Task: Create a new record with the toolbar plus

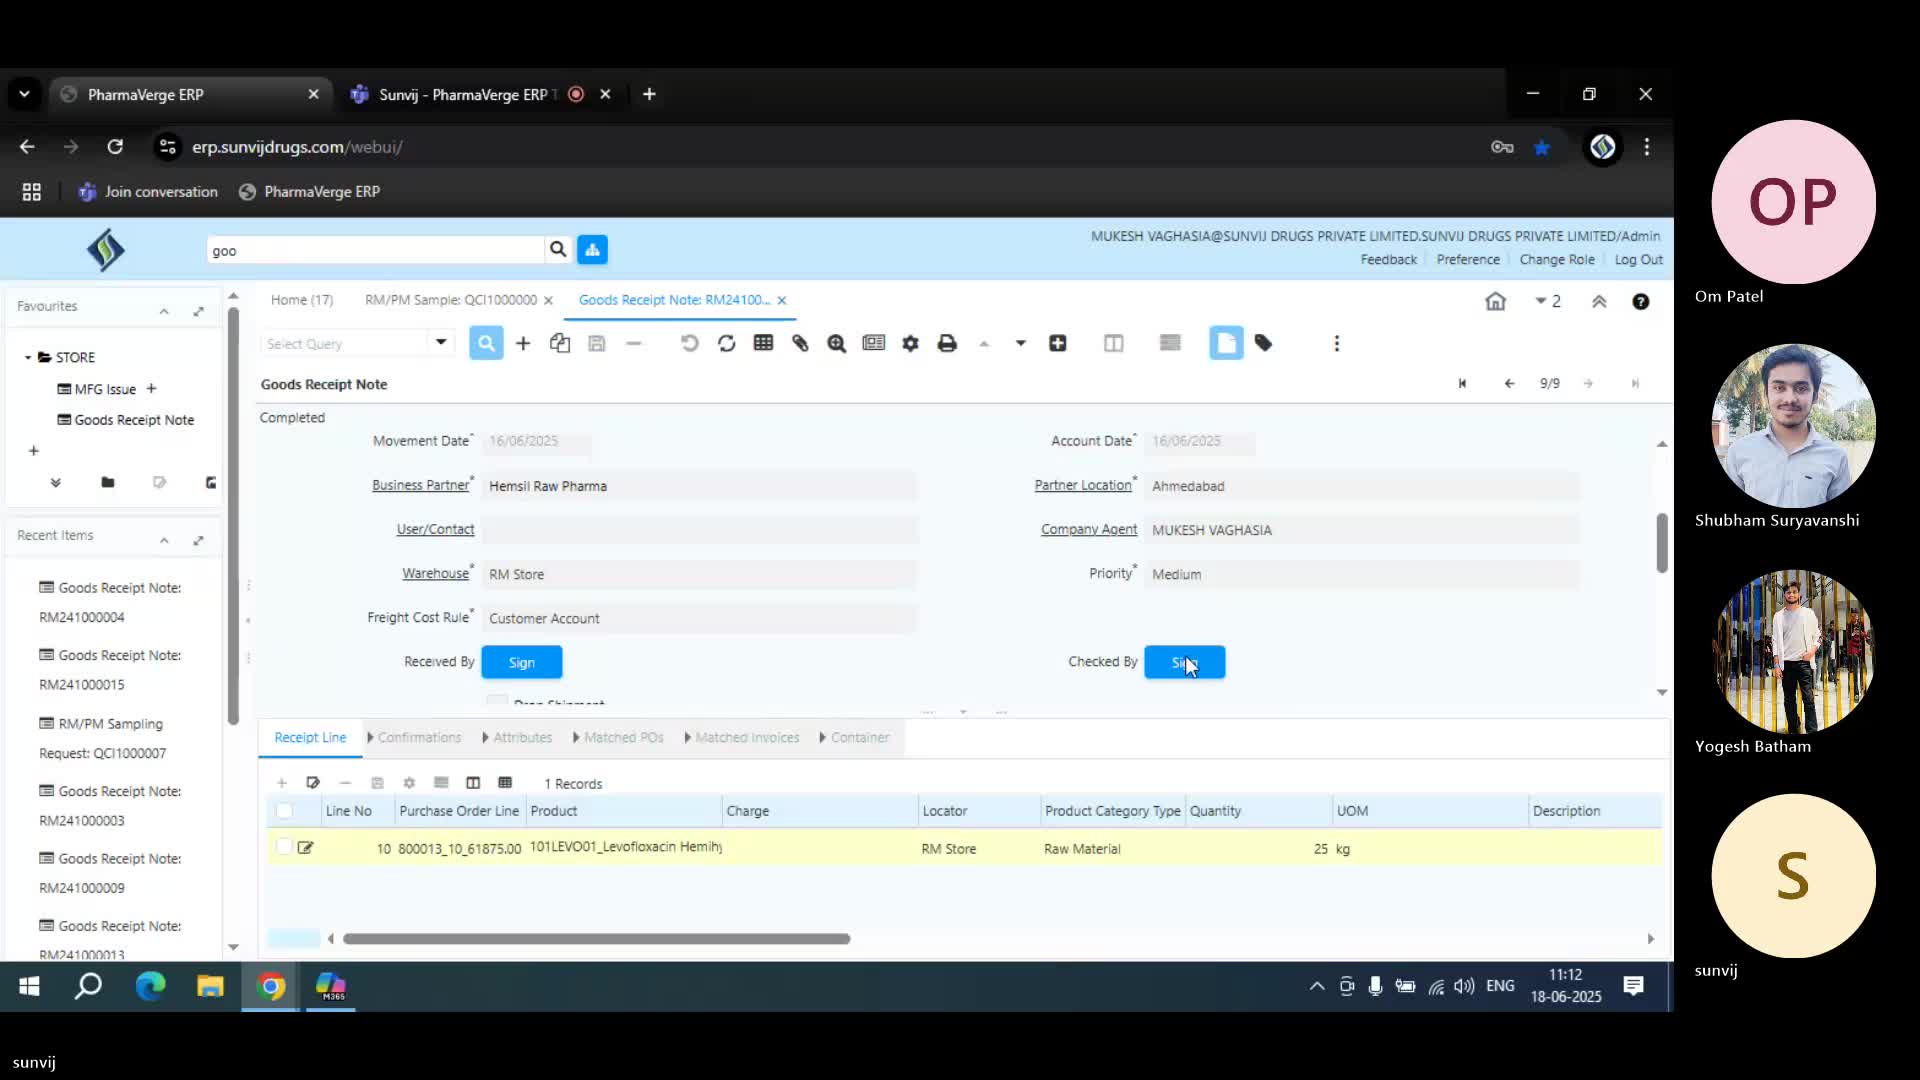Action: point(523,343)
